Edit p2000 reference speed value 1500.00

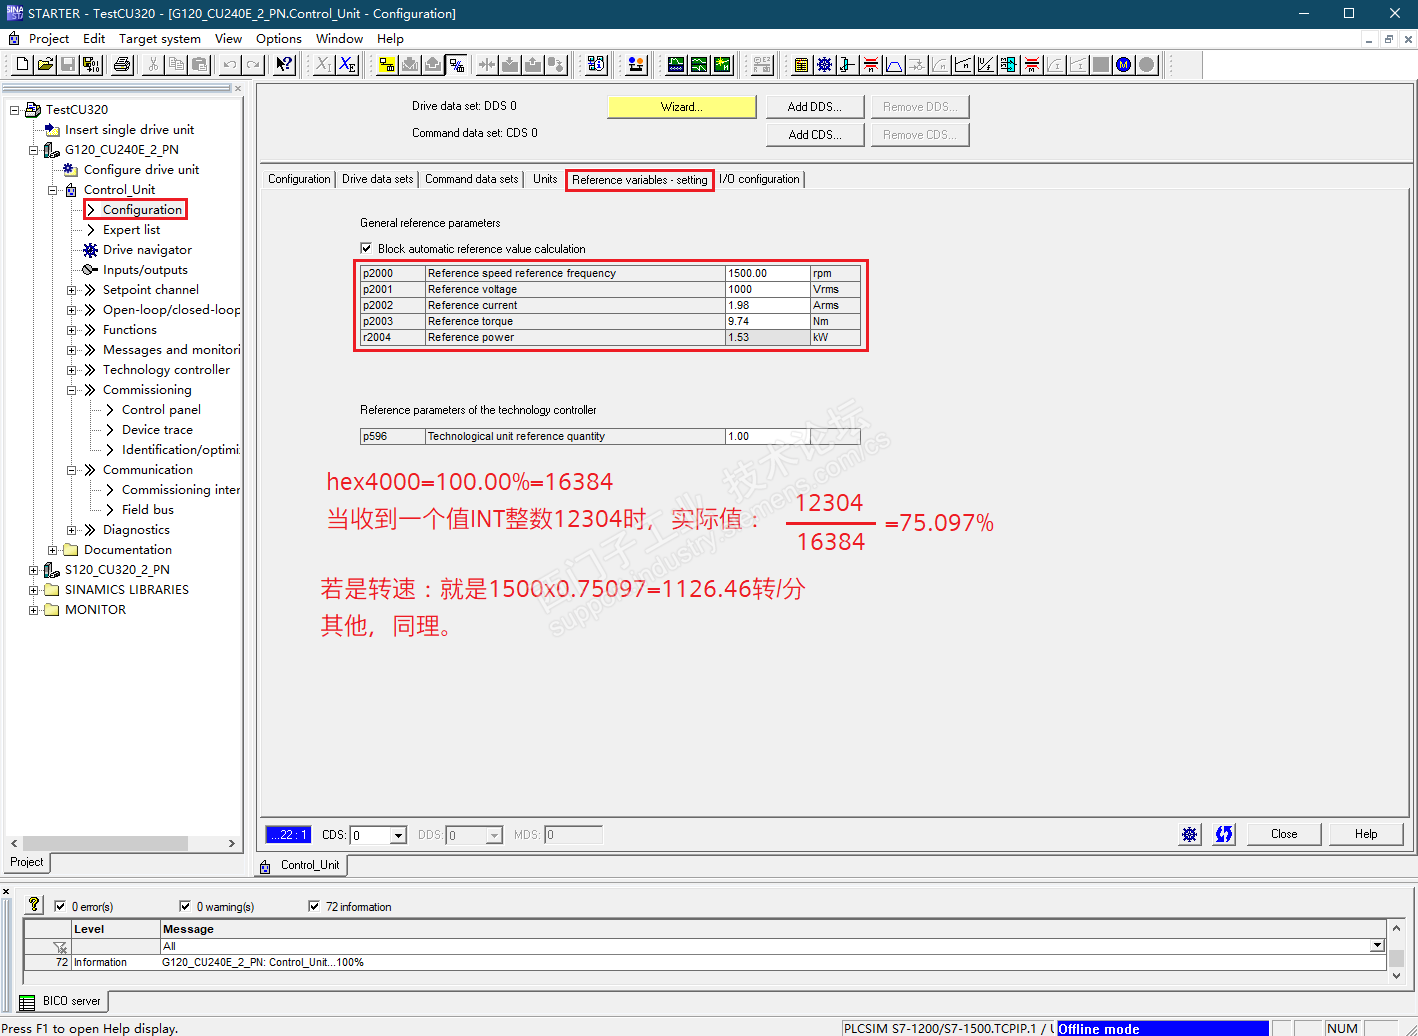[767, 273]
